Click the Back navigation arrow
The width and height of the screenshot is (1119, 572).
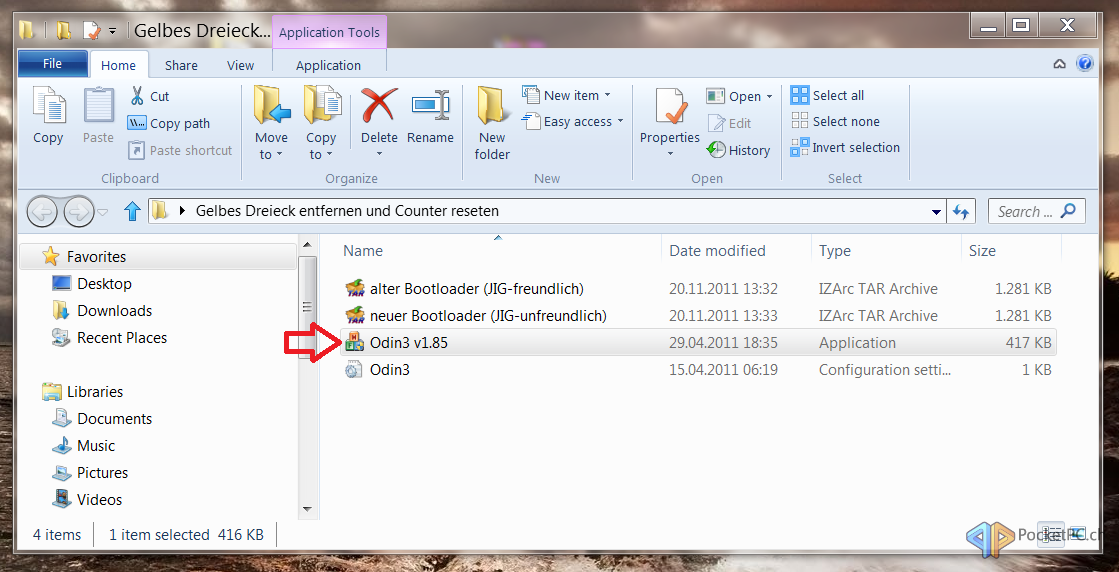(43, 212)
